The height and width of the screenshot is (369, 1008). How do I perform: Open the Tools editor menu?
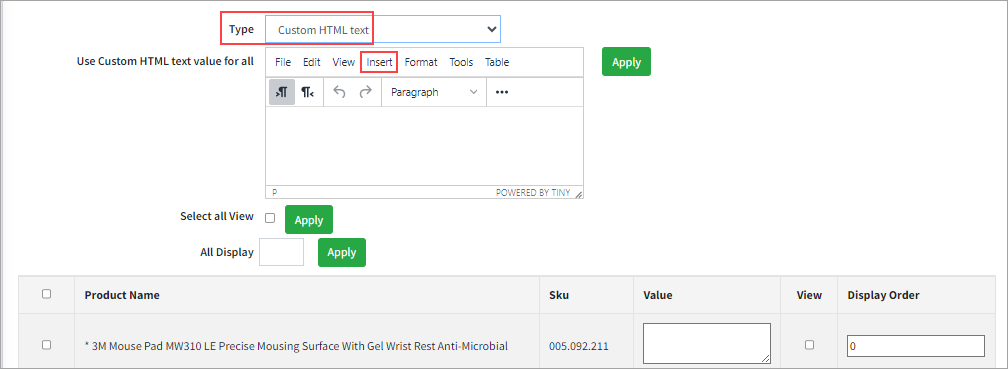[461, 62]
